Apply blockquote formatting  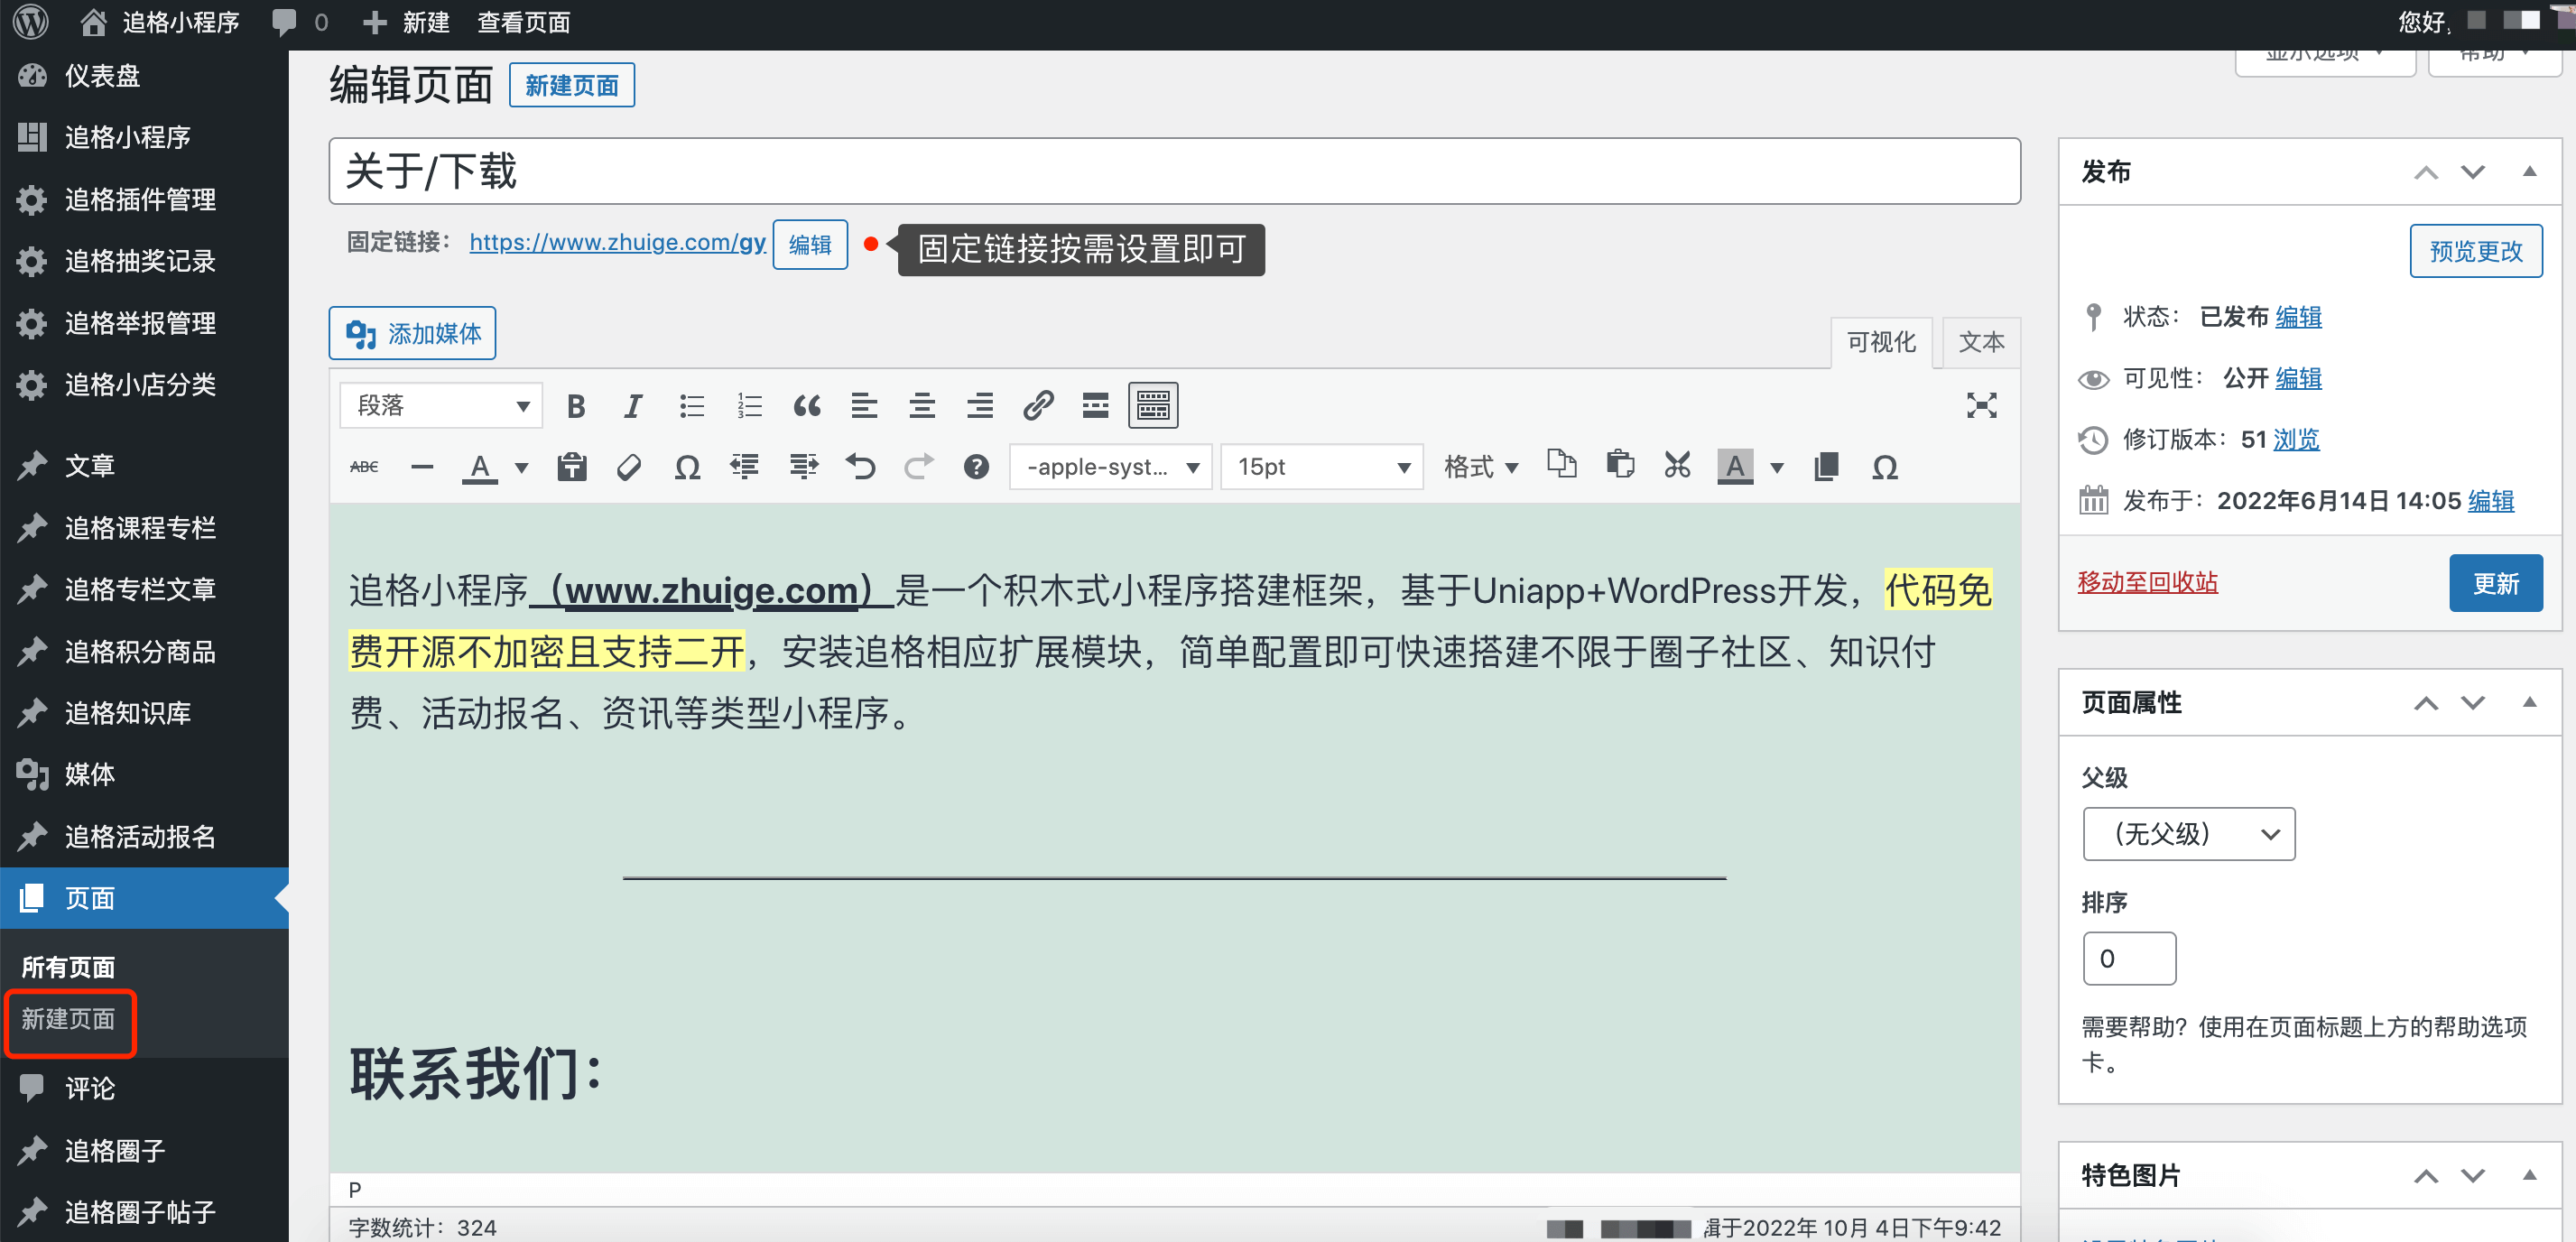(807, 406)
